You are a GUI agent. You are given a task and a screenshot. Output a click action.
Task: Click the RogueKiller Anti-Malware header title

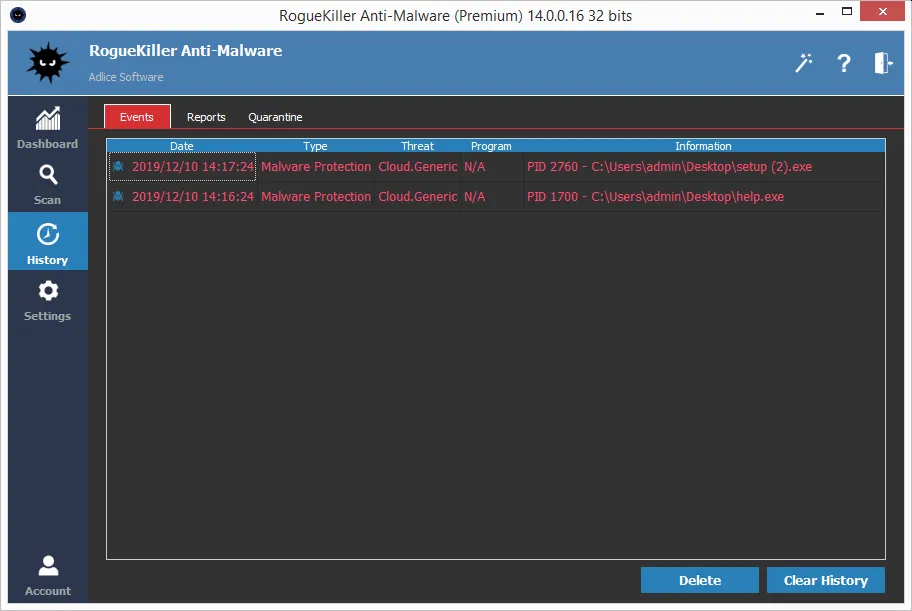pyautogui.click(x=186, y=51)
